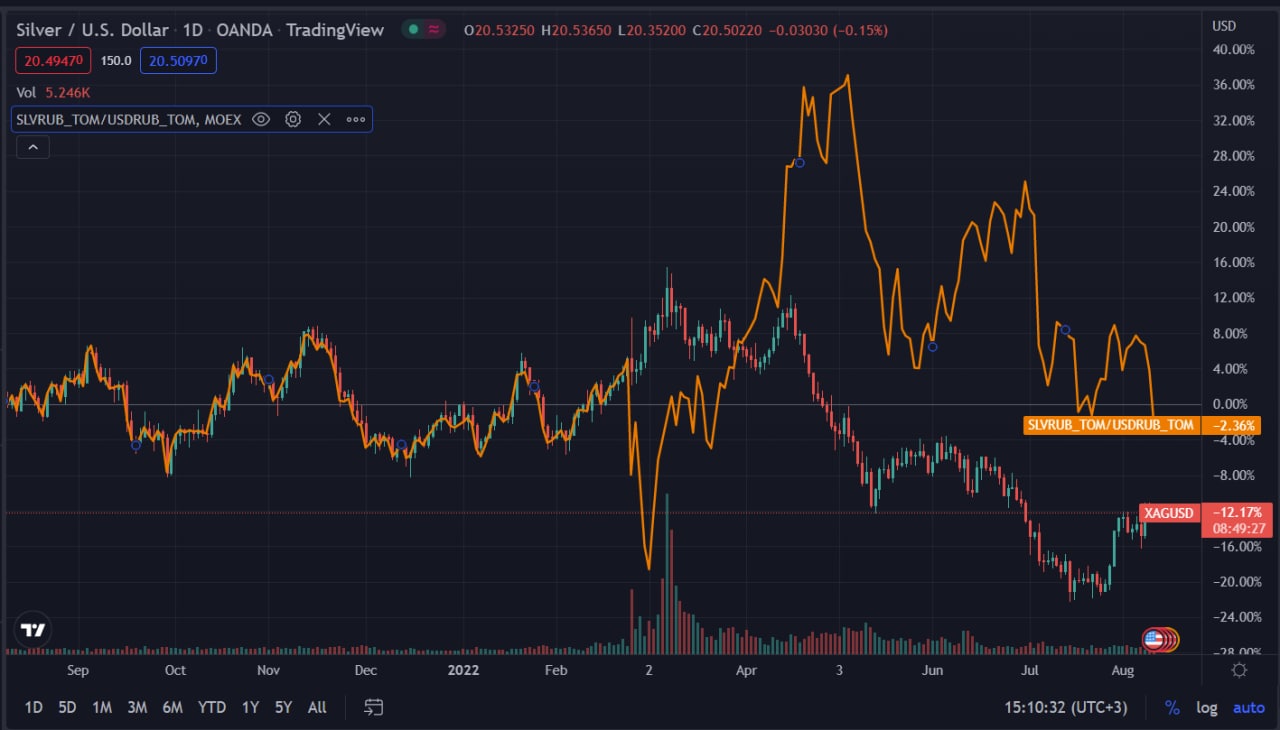This screenshot has width=1280, height=730.
Task: Toggle auto scale mode
Action: pos(1248,707)
